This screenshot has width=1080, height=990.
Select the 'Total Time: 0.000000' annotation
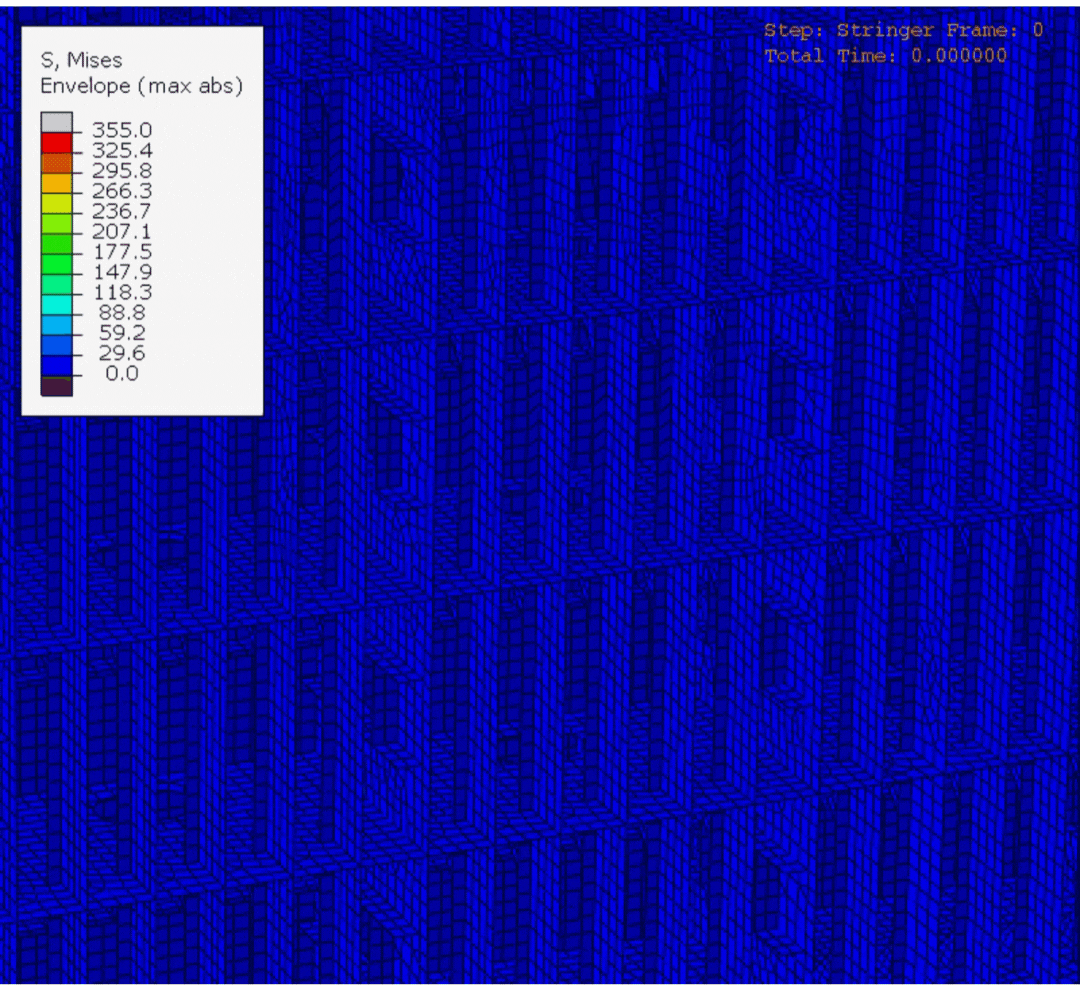(x=885, y=56)
